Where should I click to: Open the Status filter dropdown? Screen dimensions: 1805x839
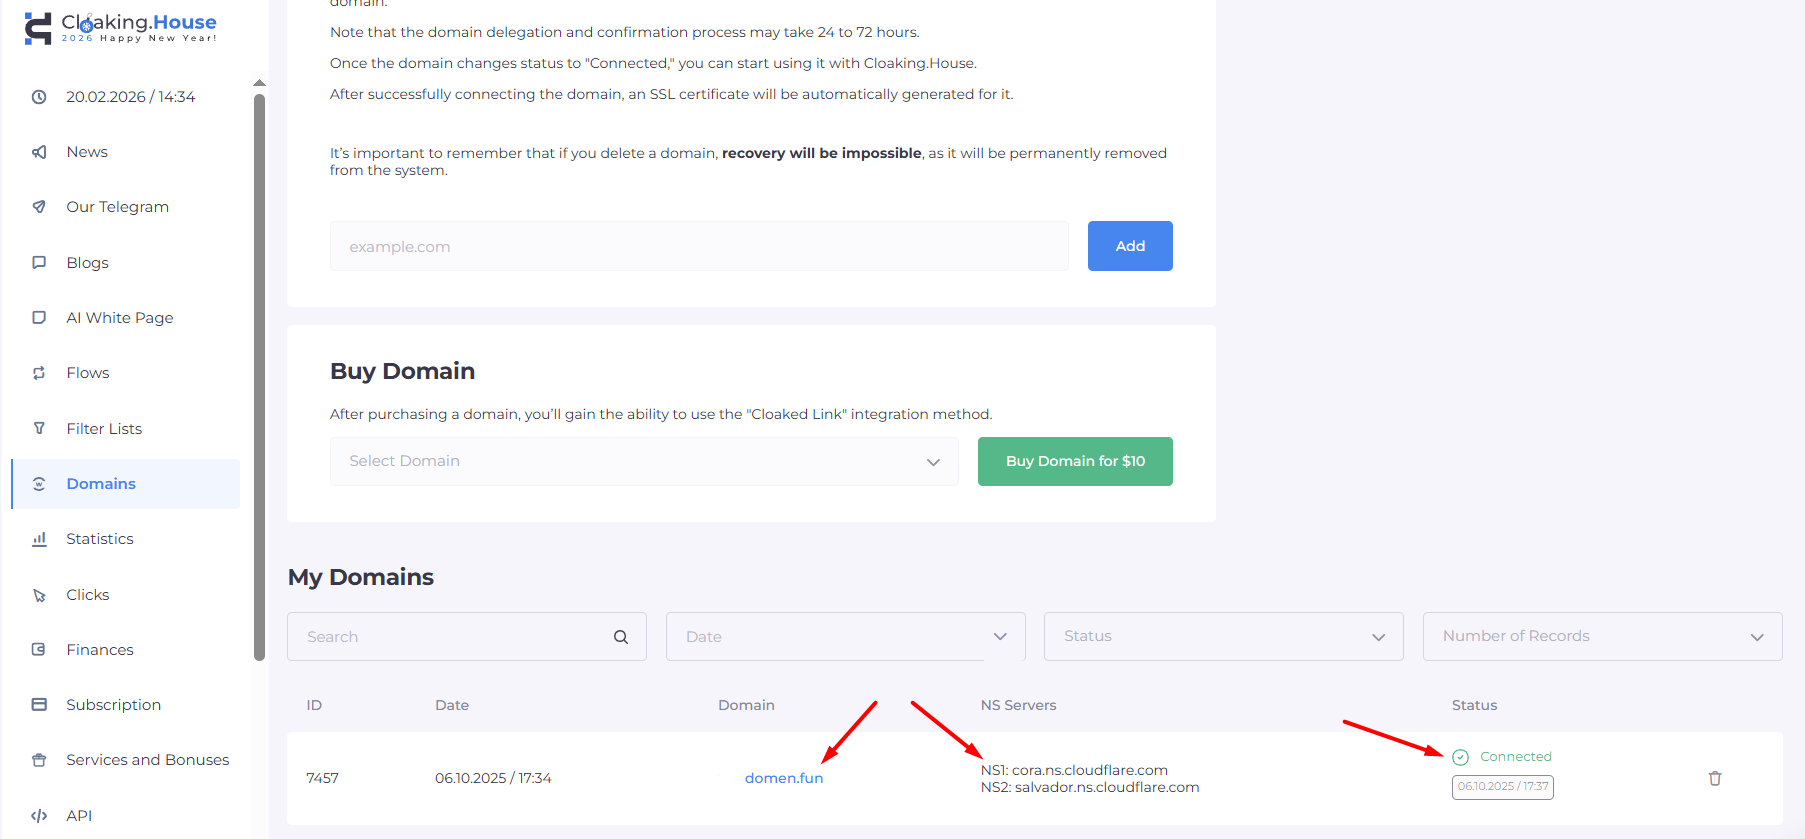[1223, 637]
